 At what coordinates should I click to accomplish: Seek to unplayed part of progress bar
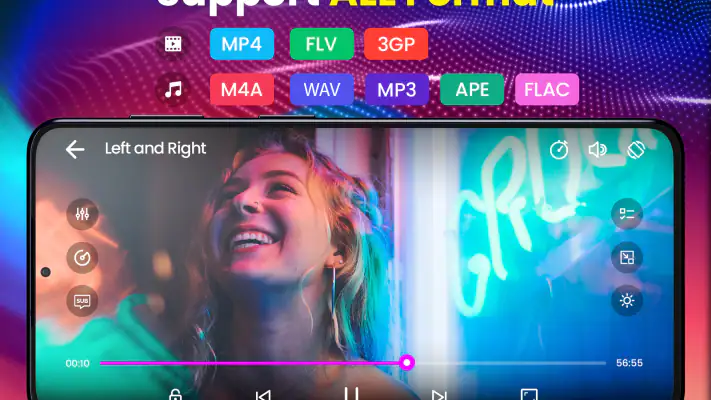510,363
